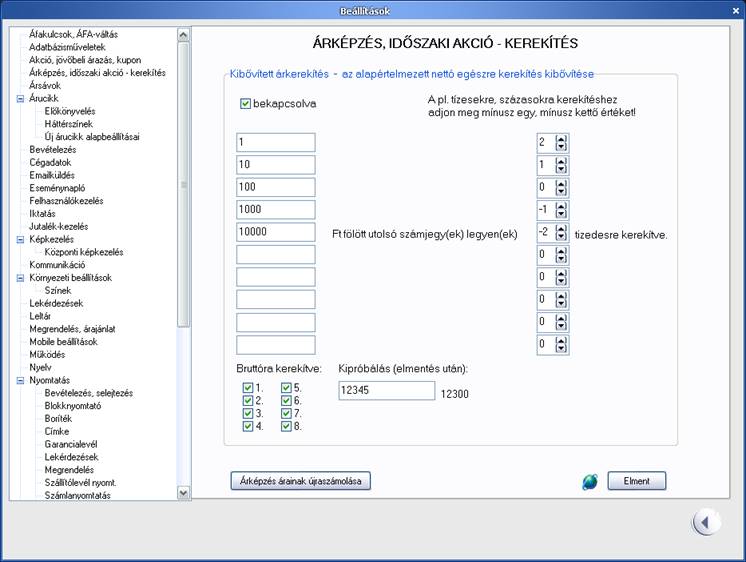Select Központi képkezelés item
Image resolution: width=746 pixels, height=562 pixels.
[x=84, y=252]
